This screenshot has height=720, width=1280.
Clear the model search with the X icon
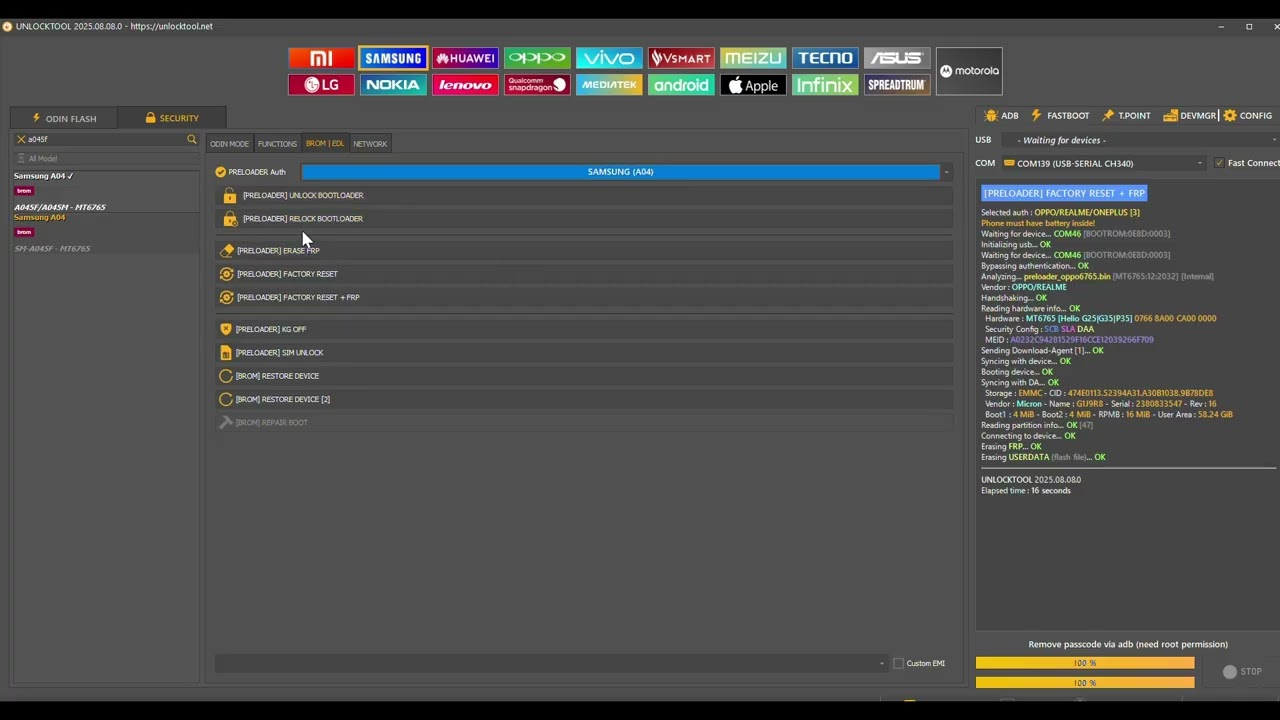21,139
